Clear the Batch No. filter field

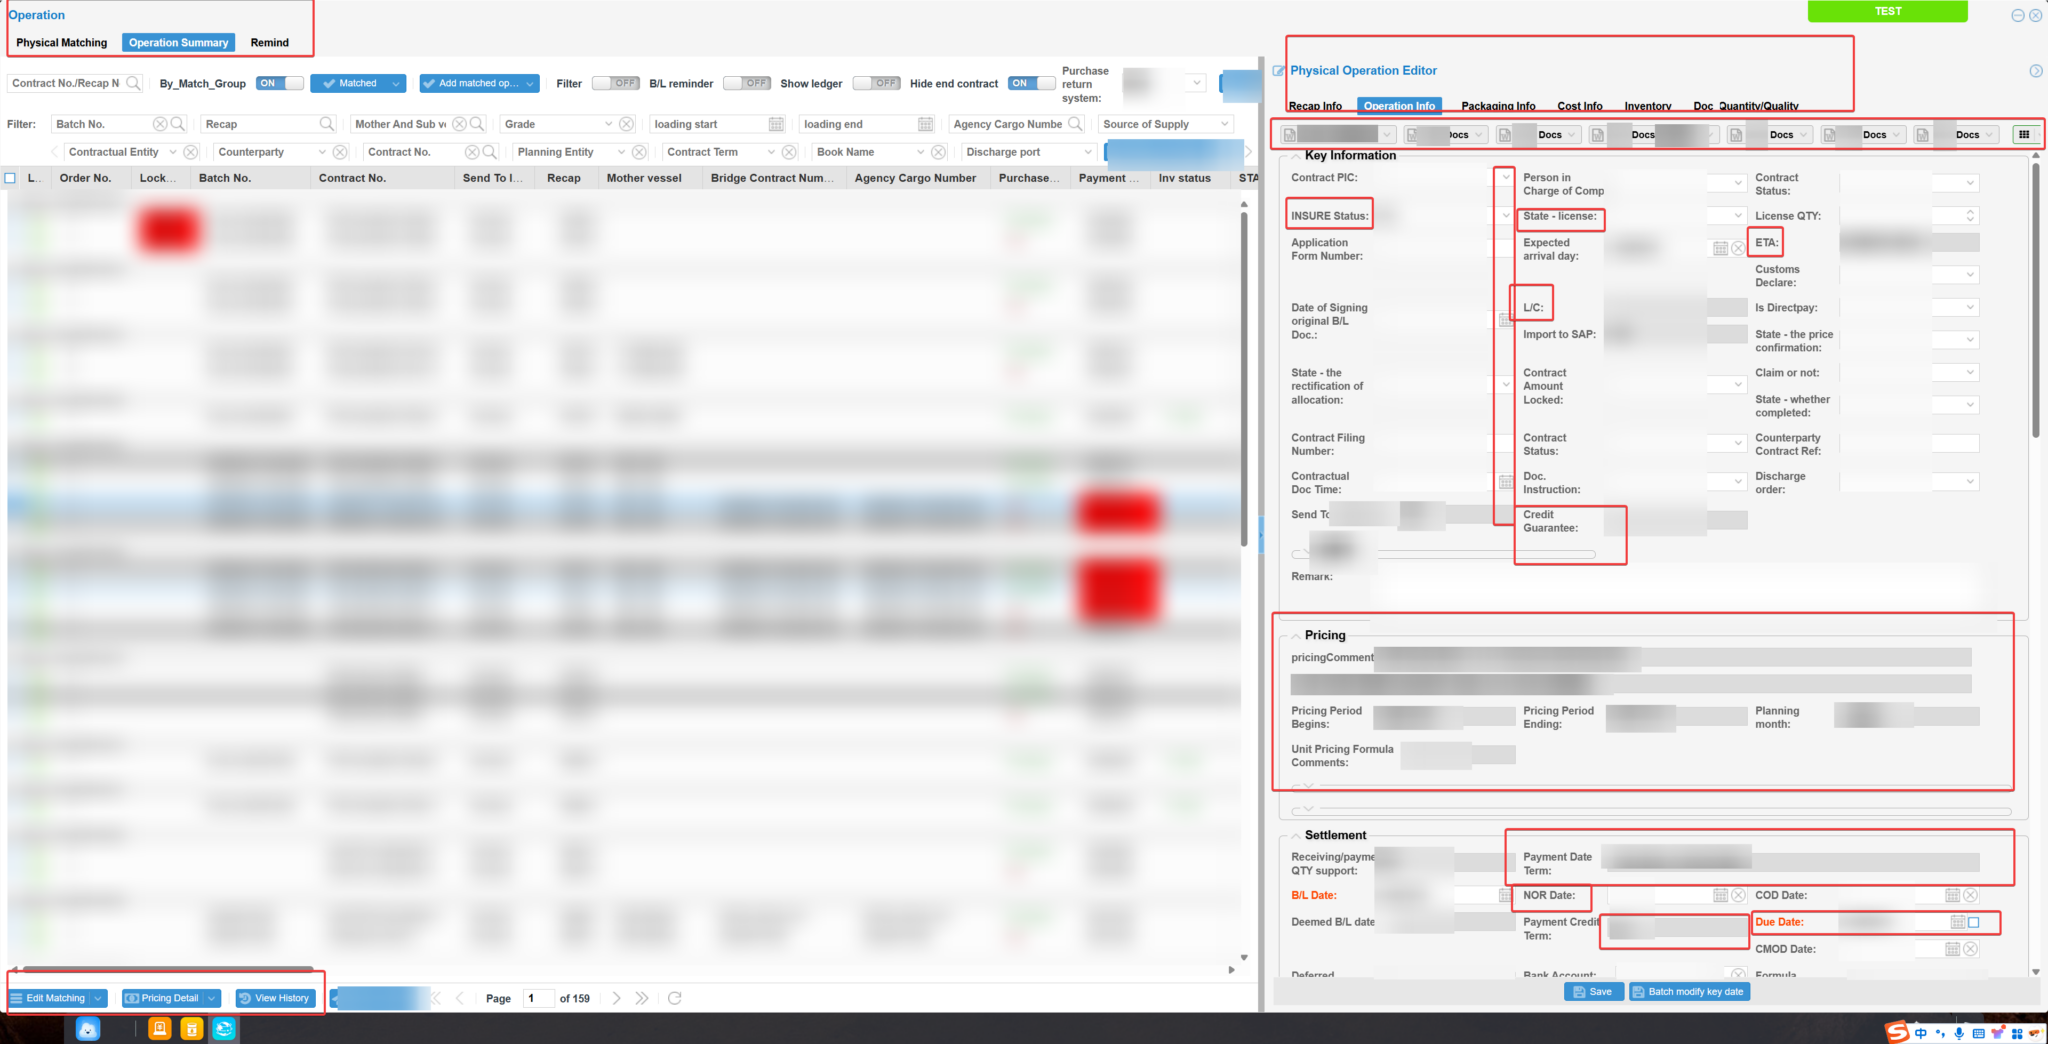click(x=159, y=124)
